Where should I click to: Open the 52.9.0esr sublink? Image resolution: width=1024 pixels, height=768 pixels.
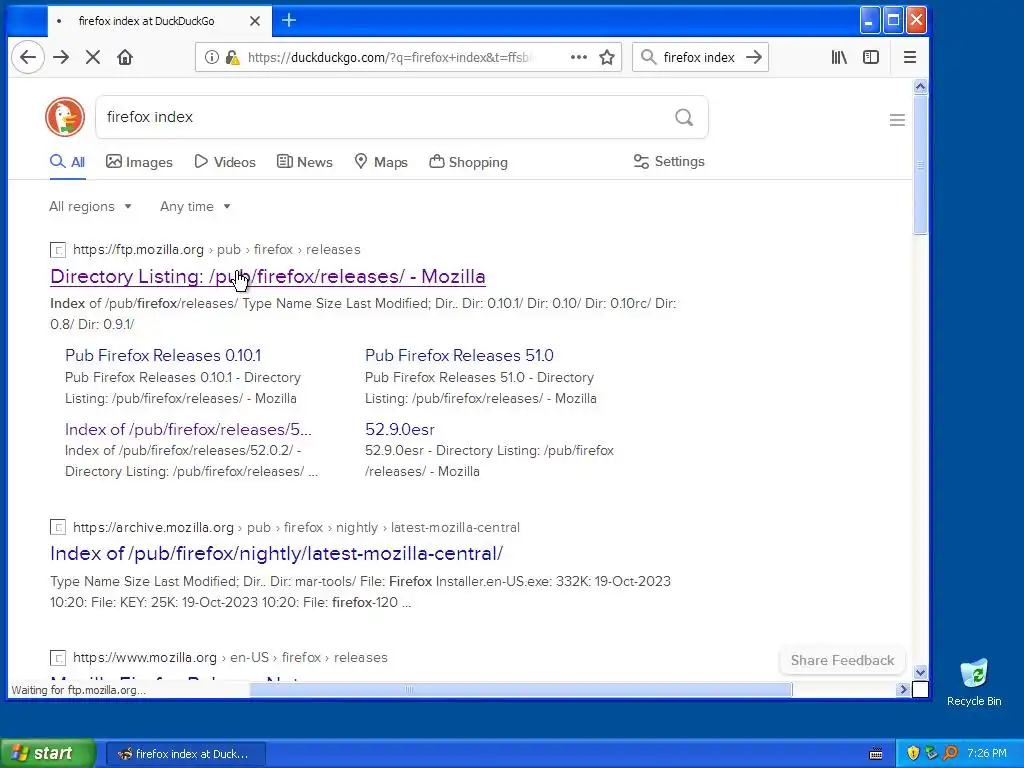click(400, 429)
